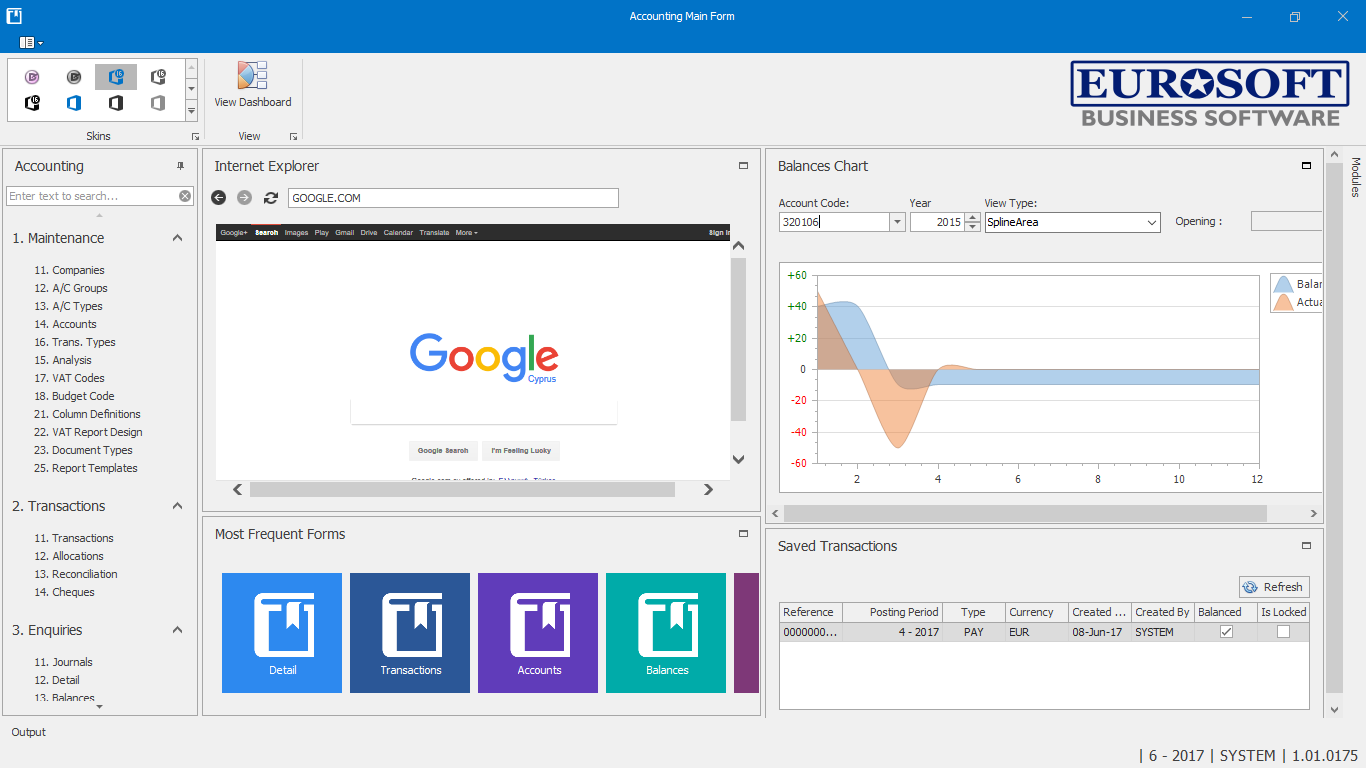Open the Balances form tile
This screenshot has height=768, width=1366.
click(666, 632)
